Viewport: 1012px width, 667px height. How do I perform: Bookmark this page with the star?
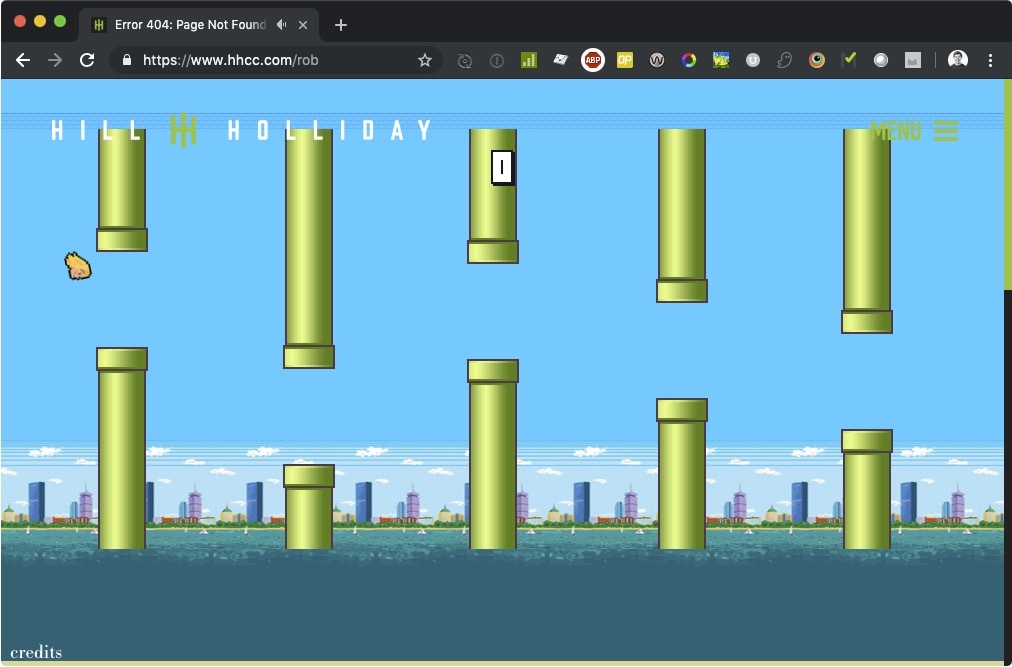coord(425,60)
